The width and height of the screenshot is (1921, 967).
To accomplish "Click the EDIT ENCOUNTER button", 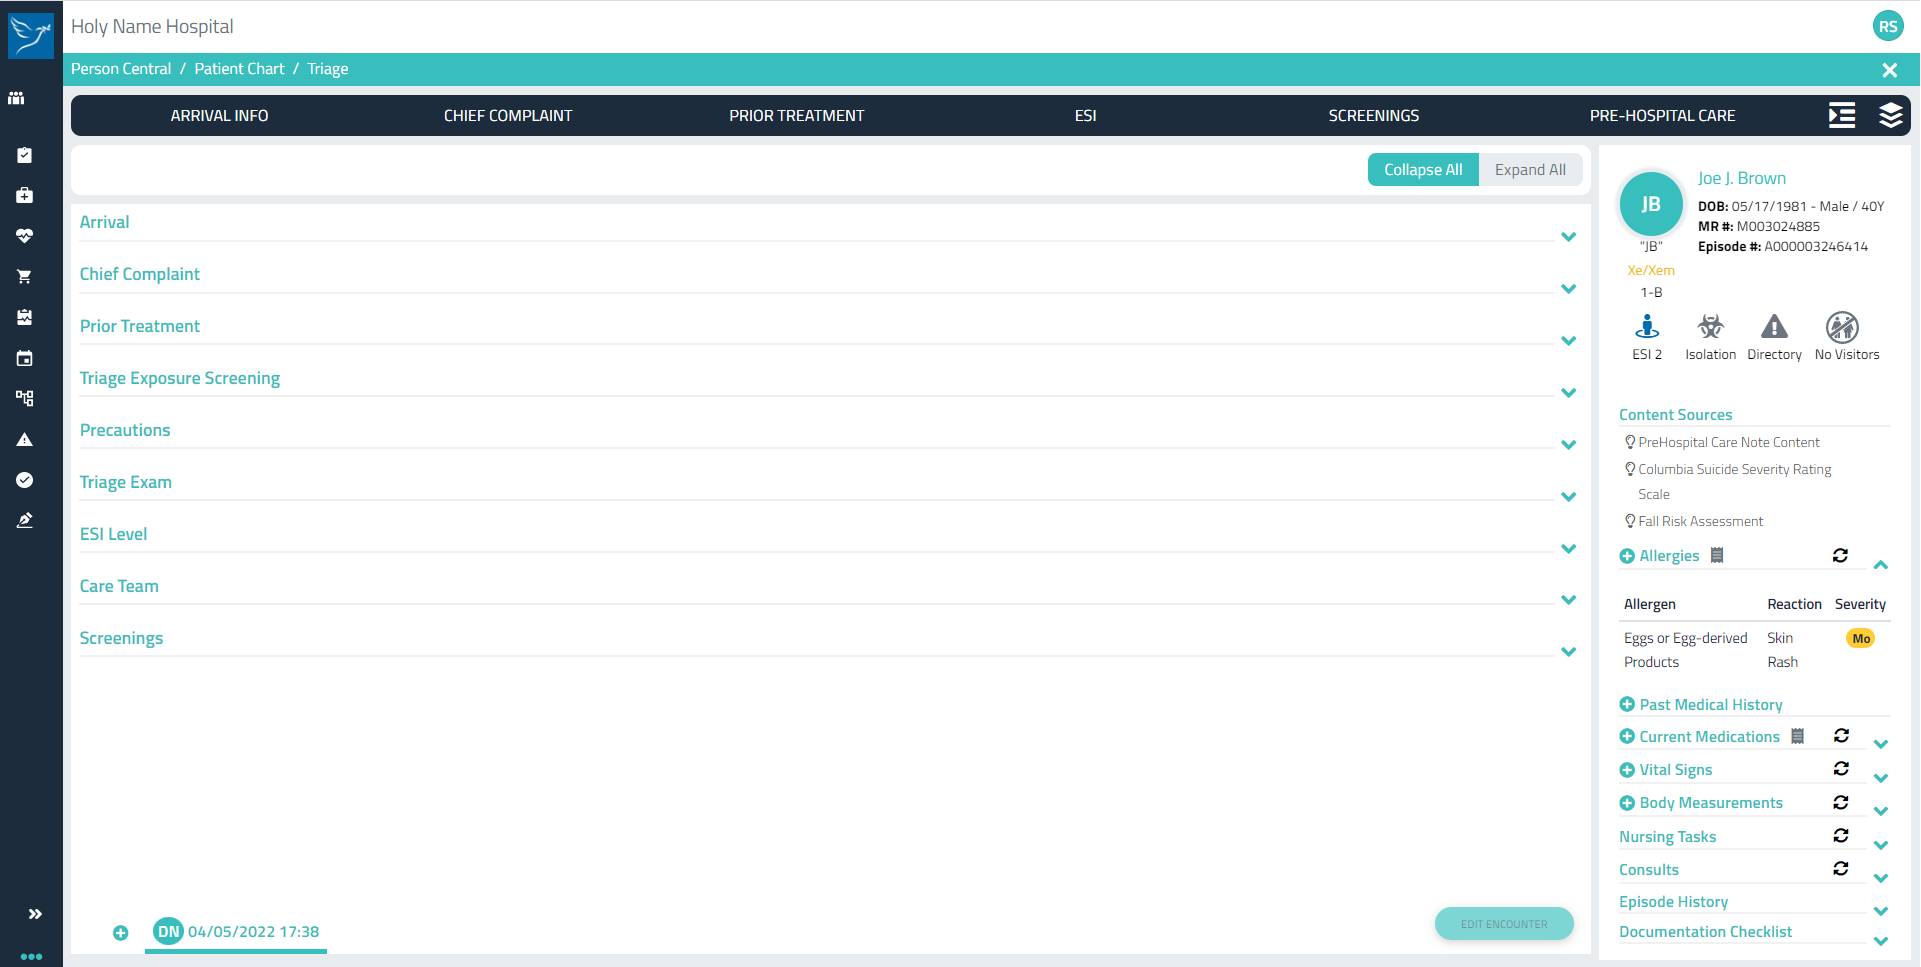I will pyautogui.click(x=1504, y=924).
